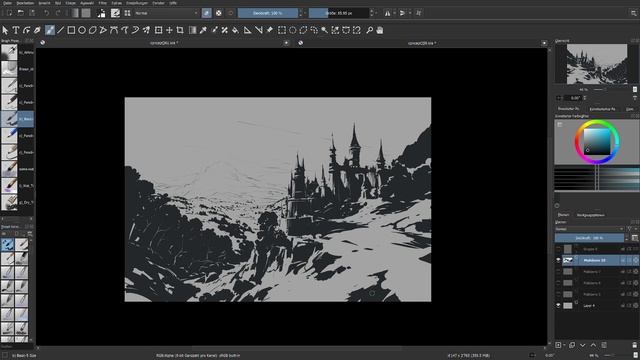Open layer blending mode dropdown in layers panel
This screenshot has height=360, width=640.
tap(589, 229)
